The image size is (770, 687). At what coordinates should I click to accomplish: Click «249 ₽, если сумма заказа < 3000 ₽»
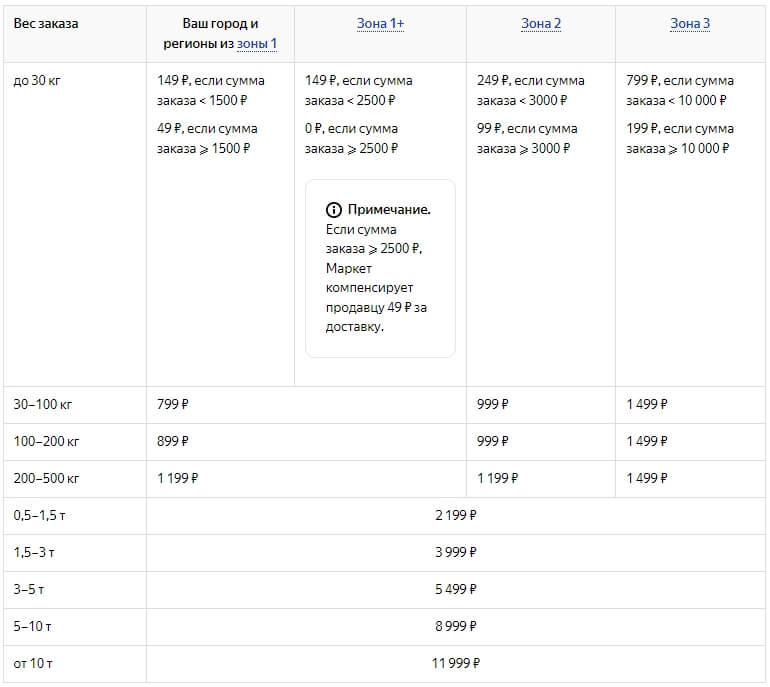click(x=531, y=90)
